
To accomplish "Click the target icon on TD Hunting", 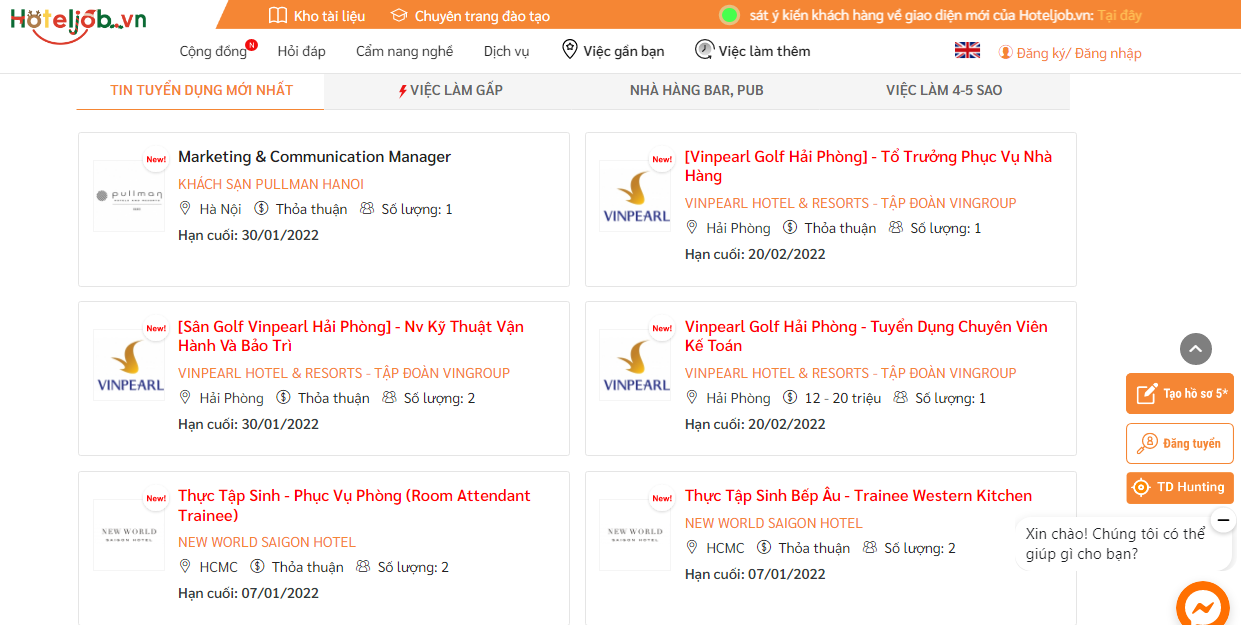I will click(1141, 488).
